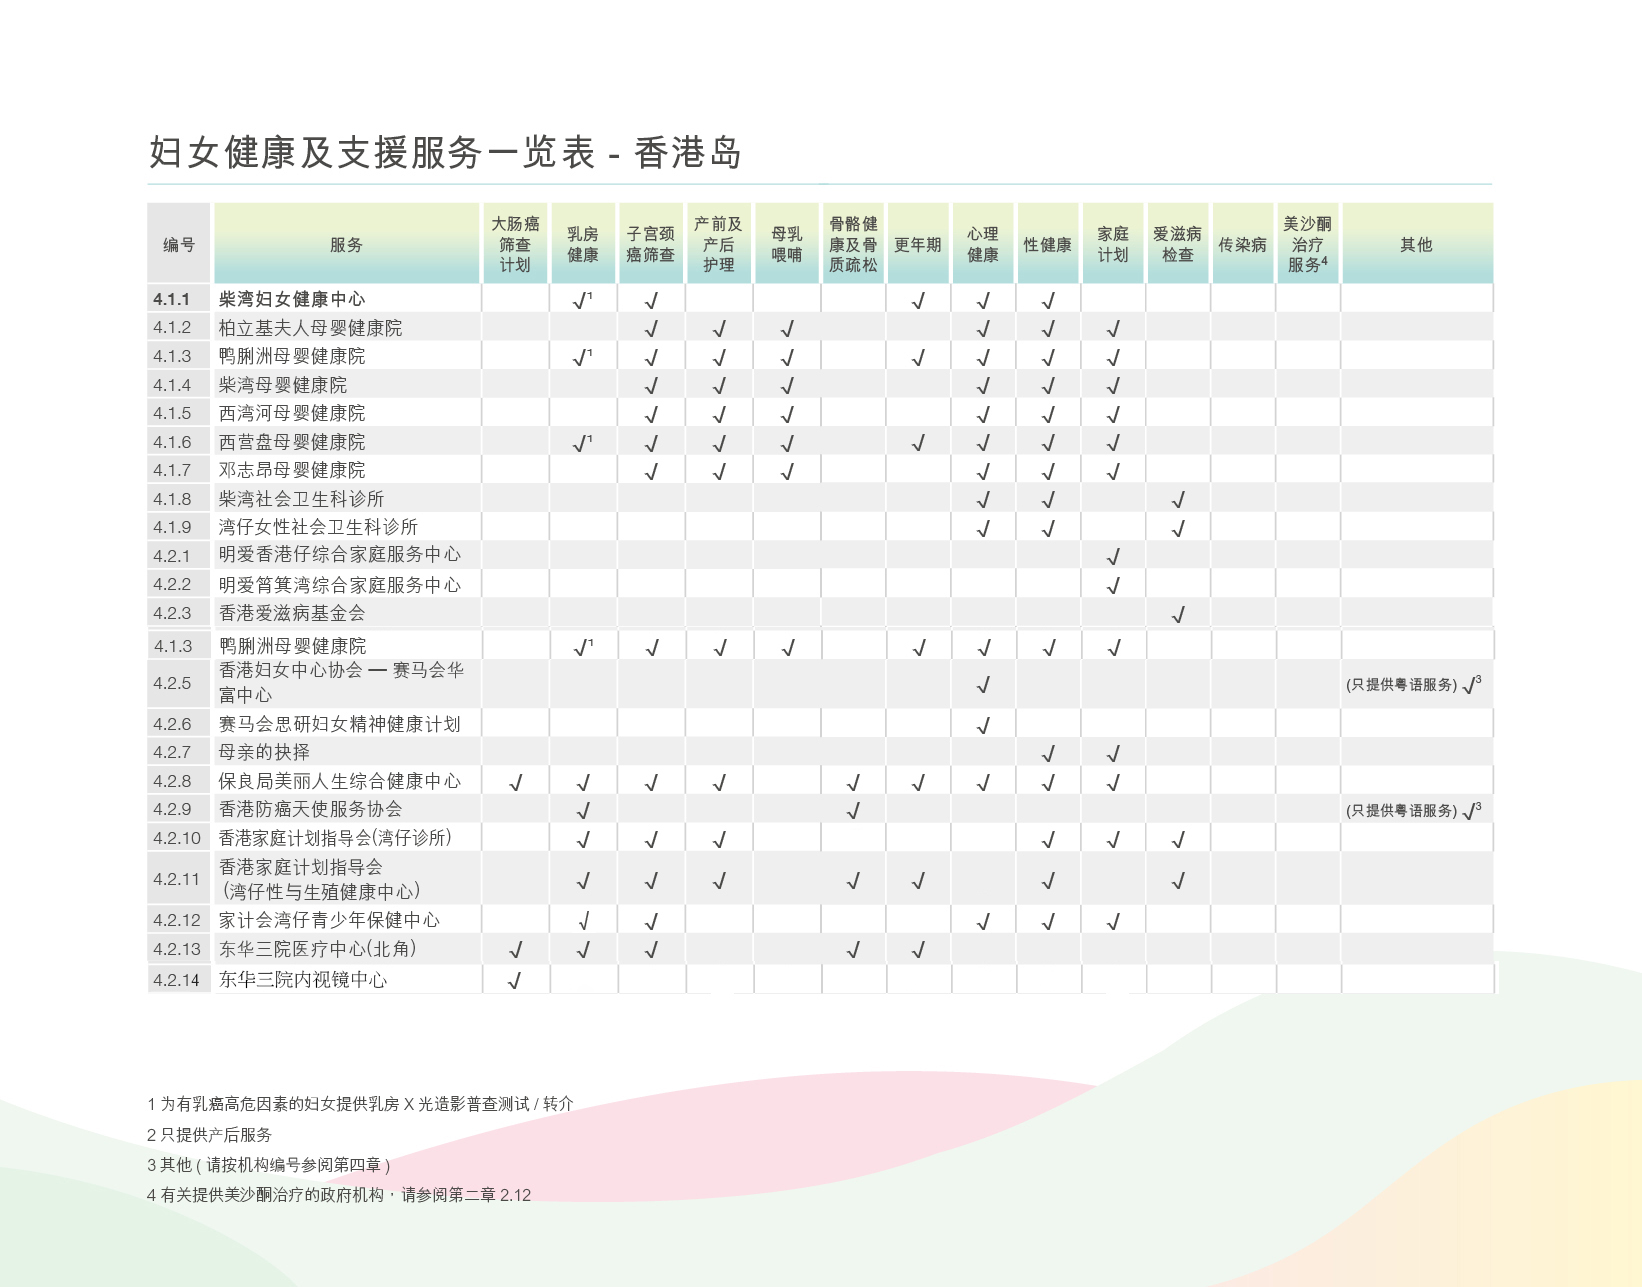Click 骨骼健康 checkmark for 东华三院医疗中心(北角)

tap(853, 950)
